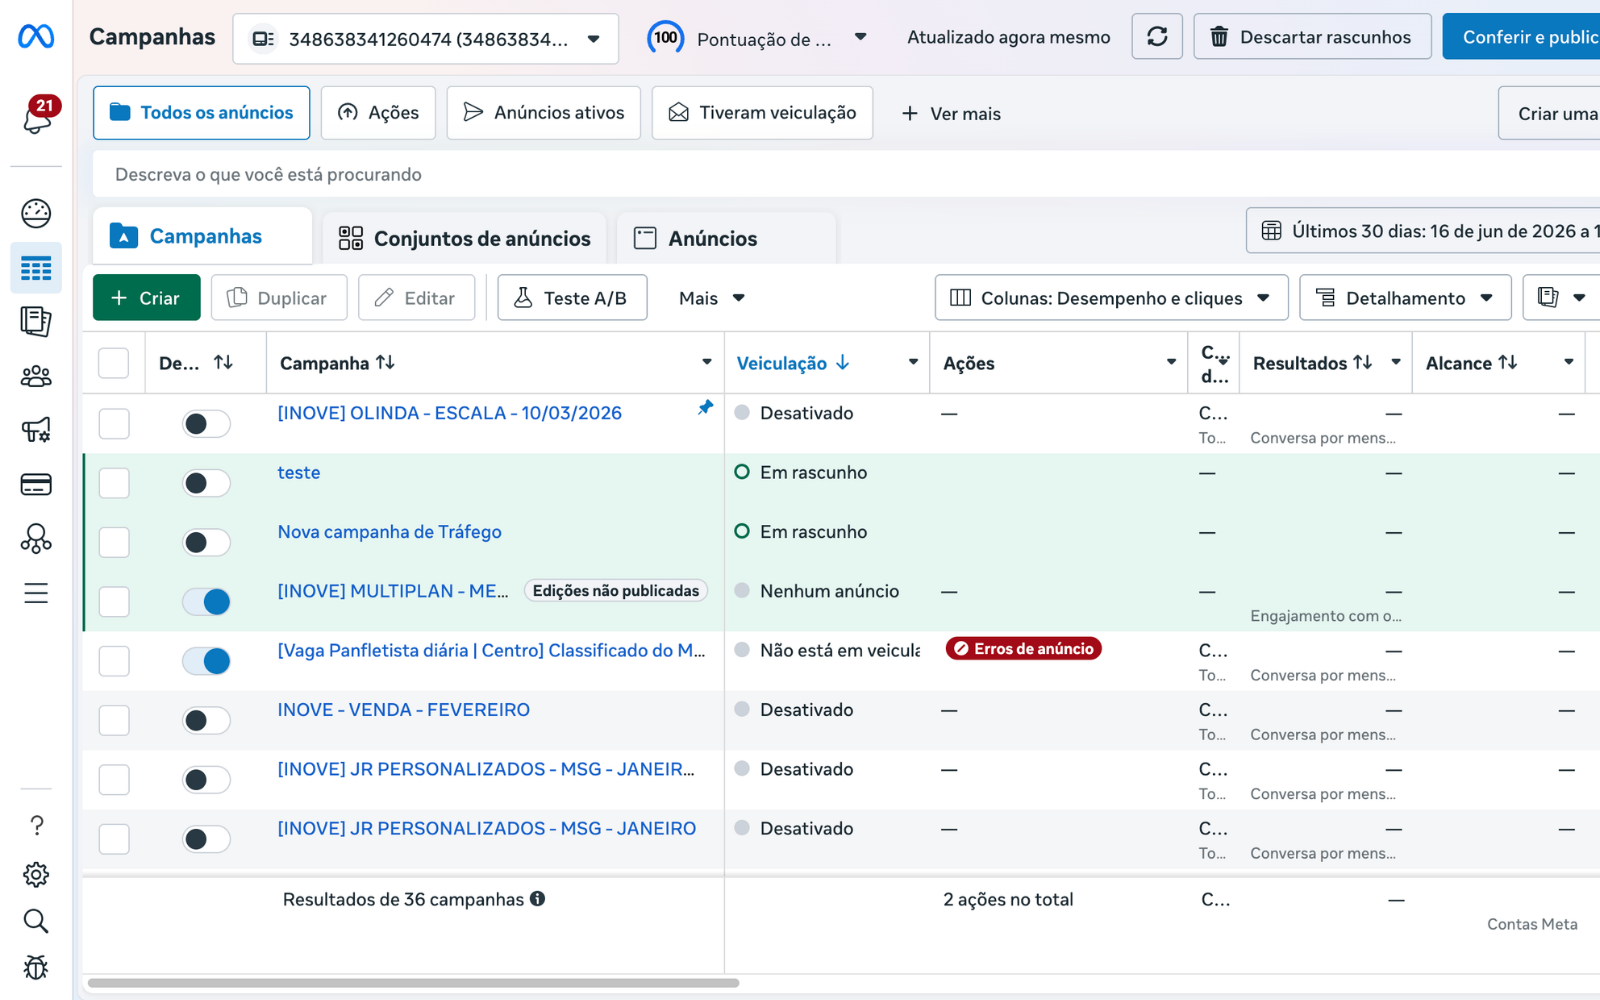Open the INOVE - VENDA - FEVEREIRO campaign link
1600x1000 pixels.
tap(404, 710)
